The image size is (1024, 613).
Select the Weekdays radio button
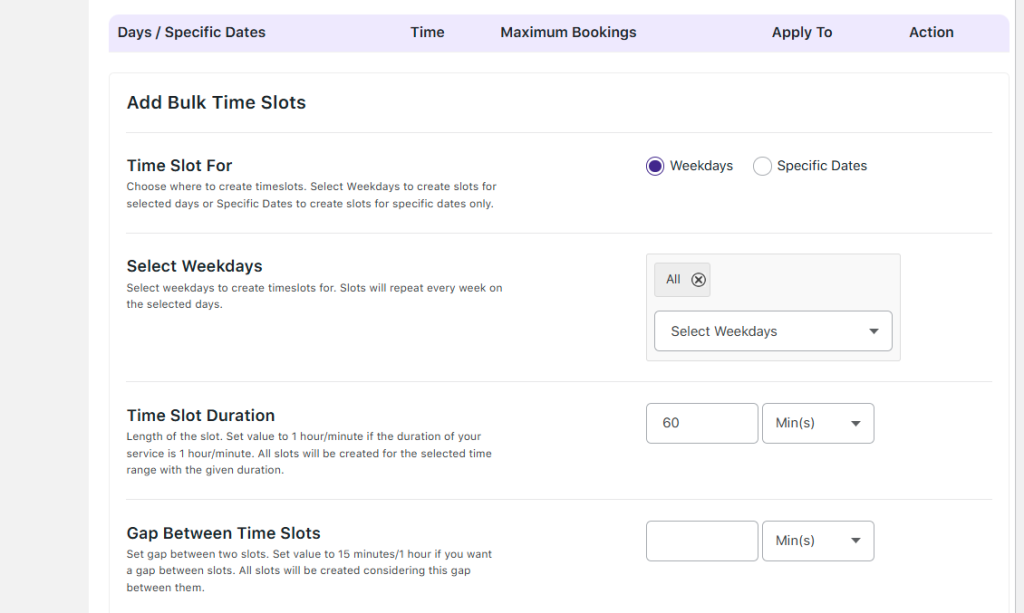[x=655, y=166]
